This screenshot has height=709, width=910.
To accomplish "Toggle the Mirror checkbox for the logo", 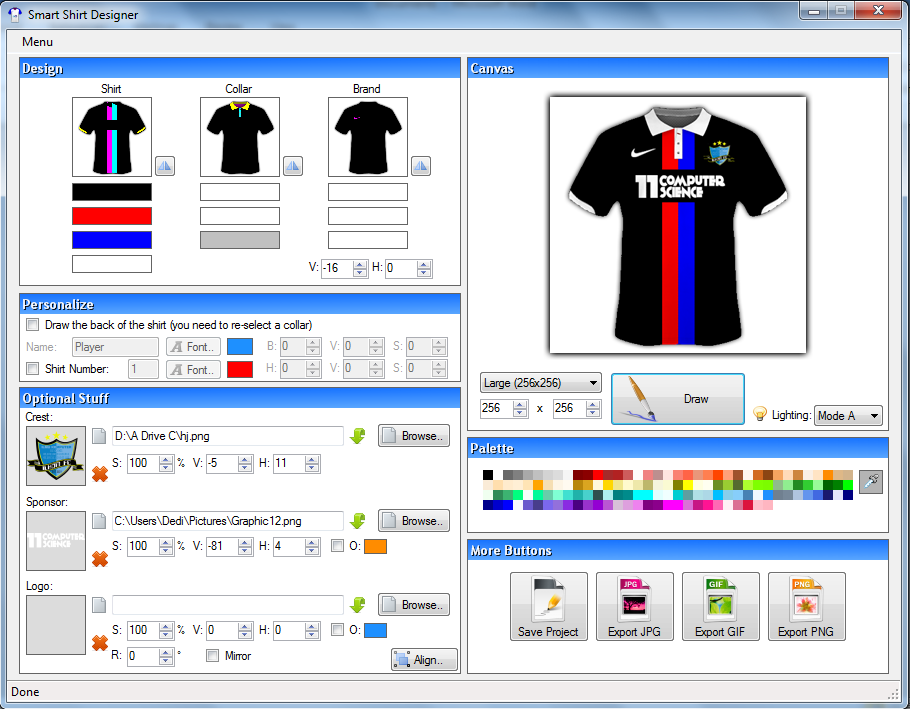I will (213, 655).
